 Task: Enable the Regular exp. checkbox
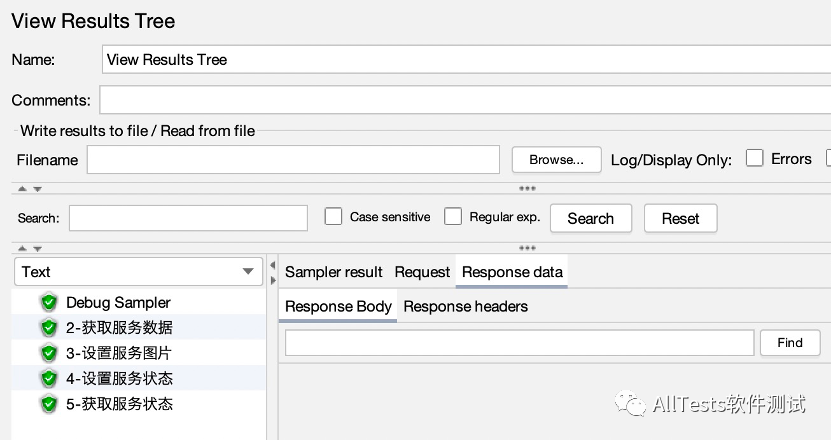tap(453, 217)
